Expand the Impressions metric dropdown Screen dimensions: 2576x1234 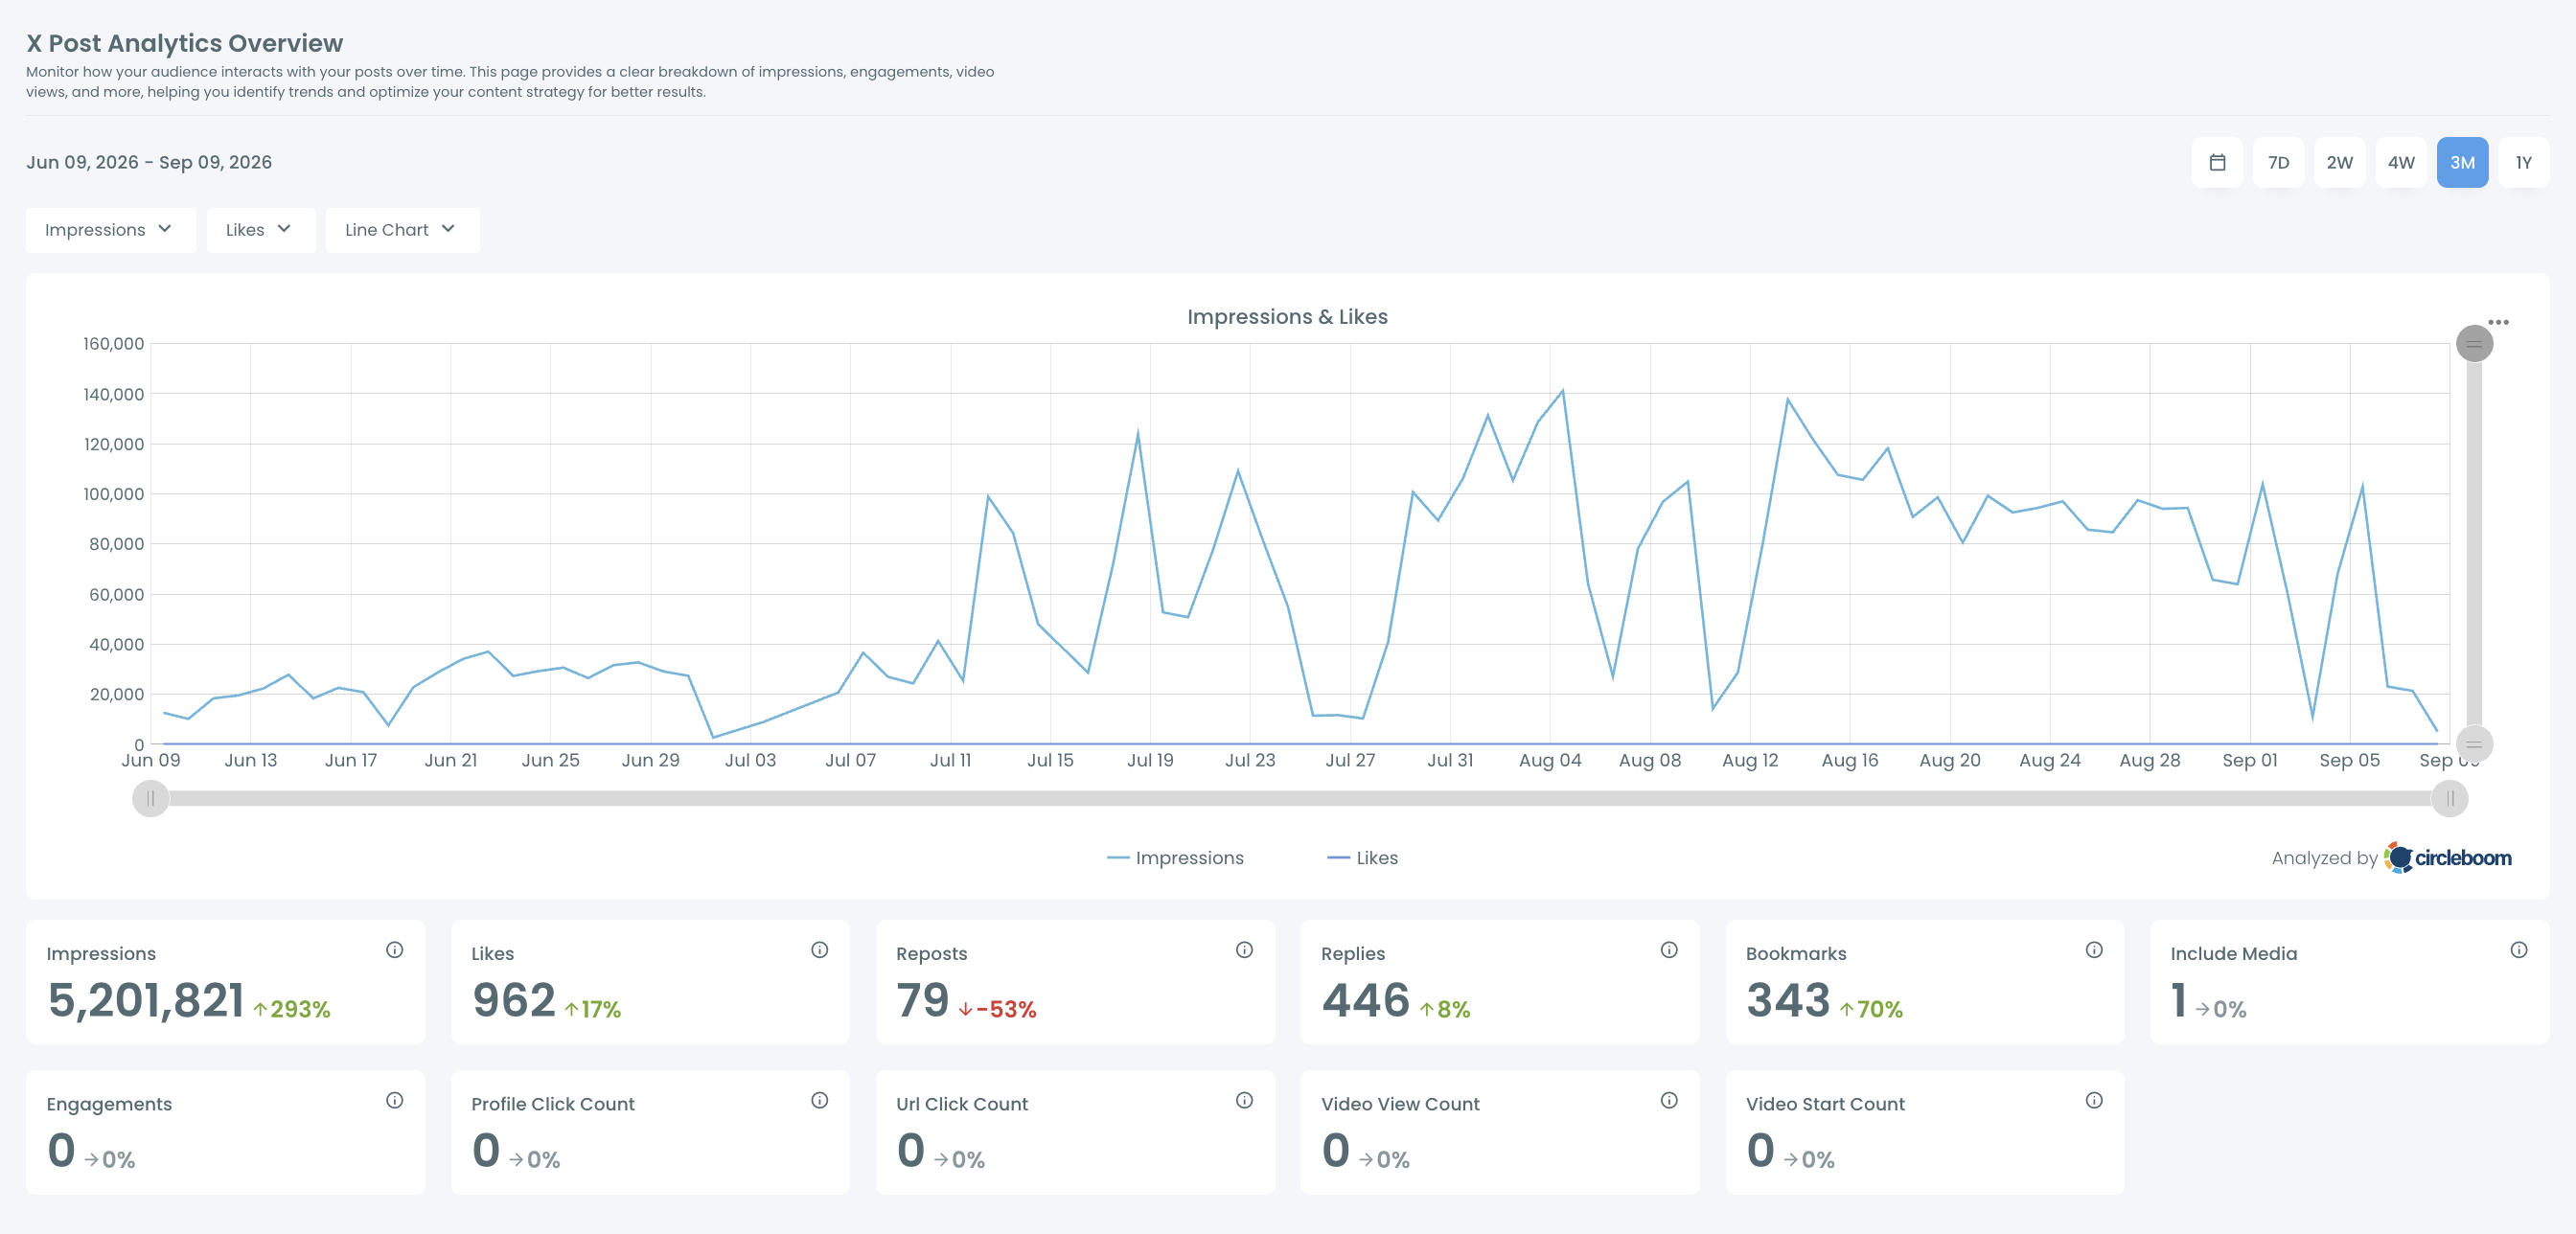110,230
